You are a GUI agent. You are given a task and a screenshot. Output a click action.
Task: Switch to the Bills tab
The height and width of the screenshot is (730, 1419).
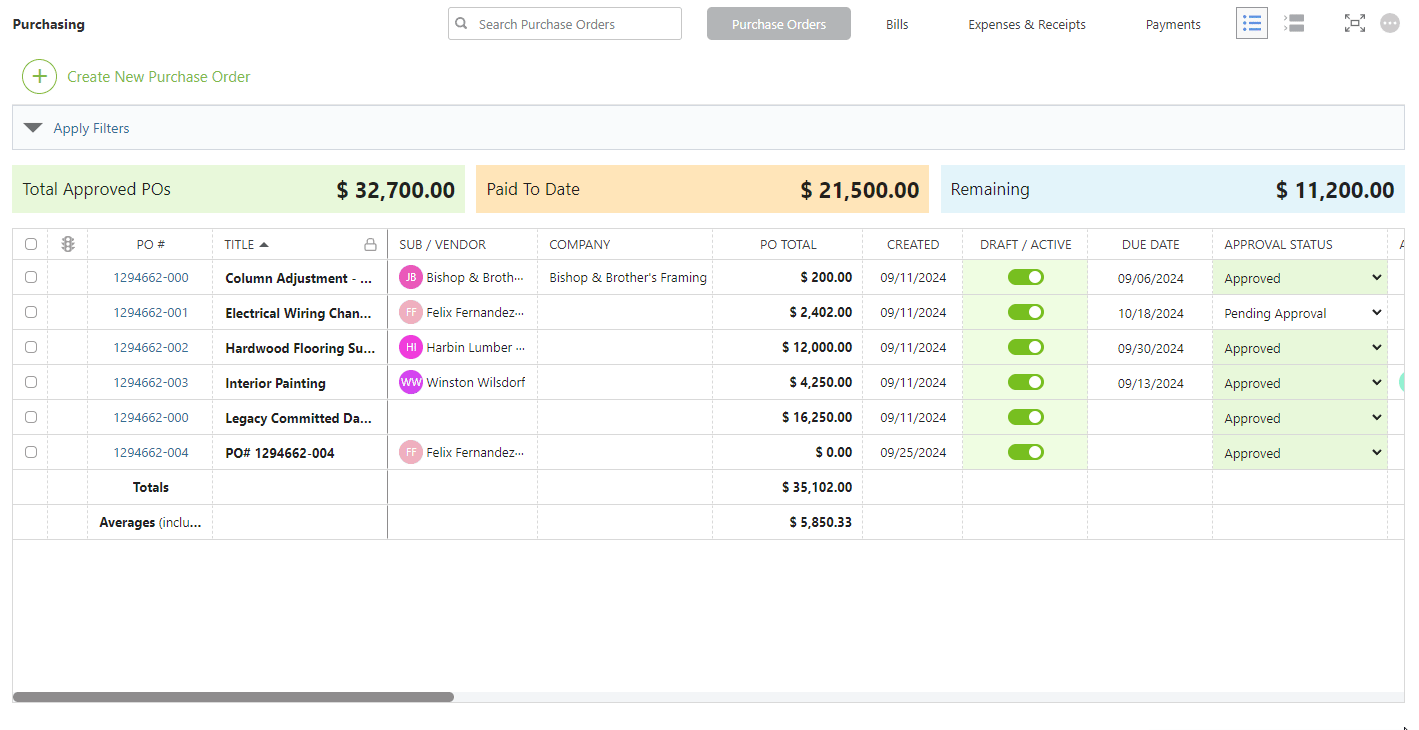coord(897,24)
